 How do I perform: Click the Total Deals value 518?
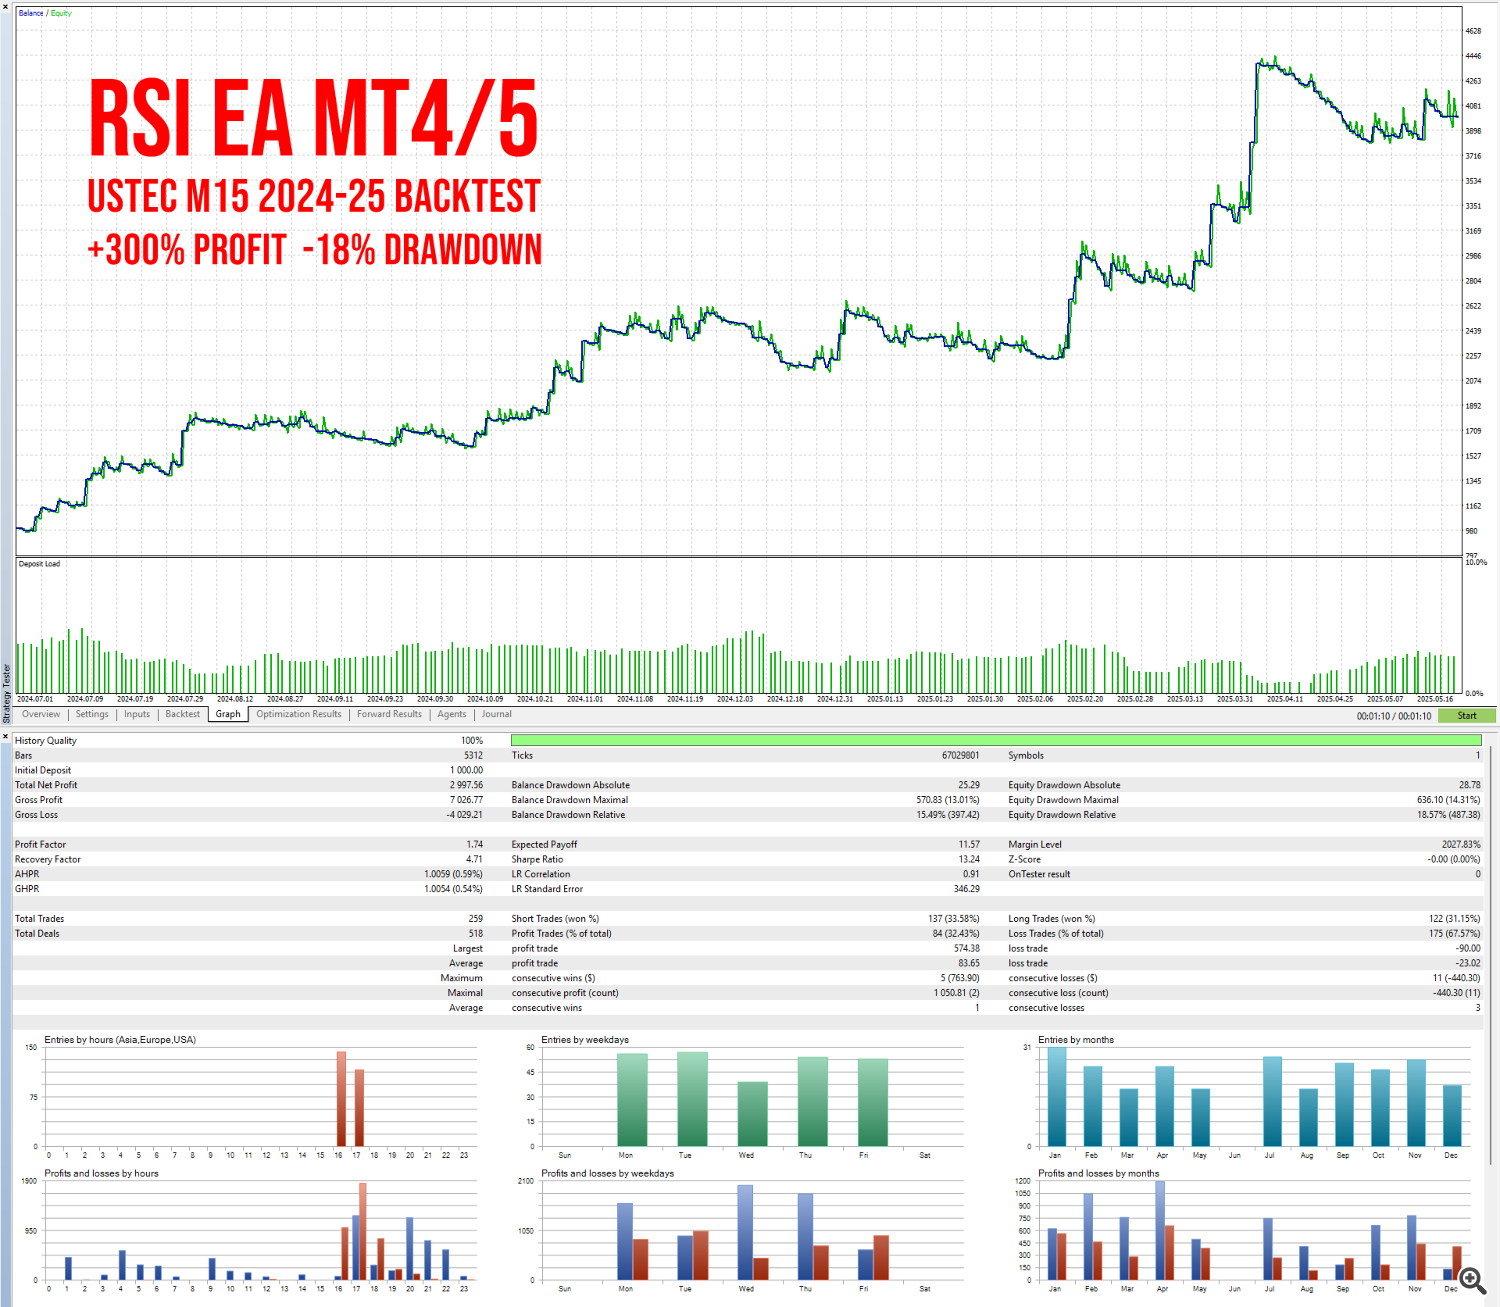[476, 933]
